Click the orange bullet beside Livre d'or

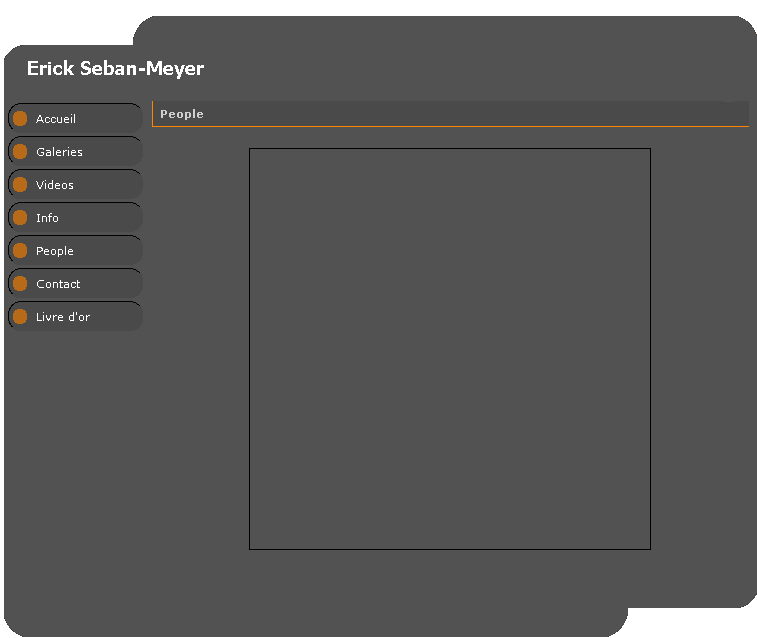[x=20, y=317]
